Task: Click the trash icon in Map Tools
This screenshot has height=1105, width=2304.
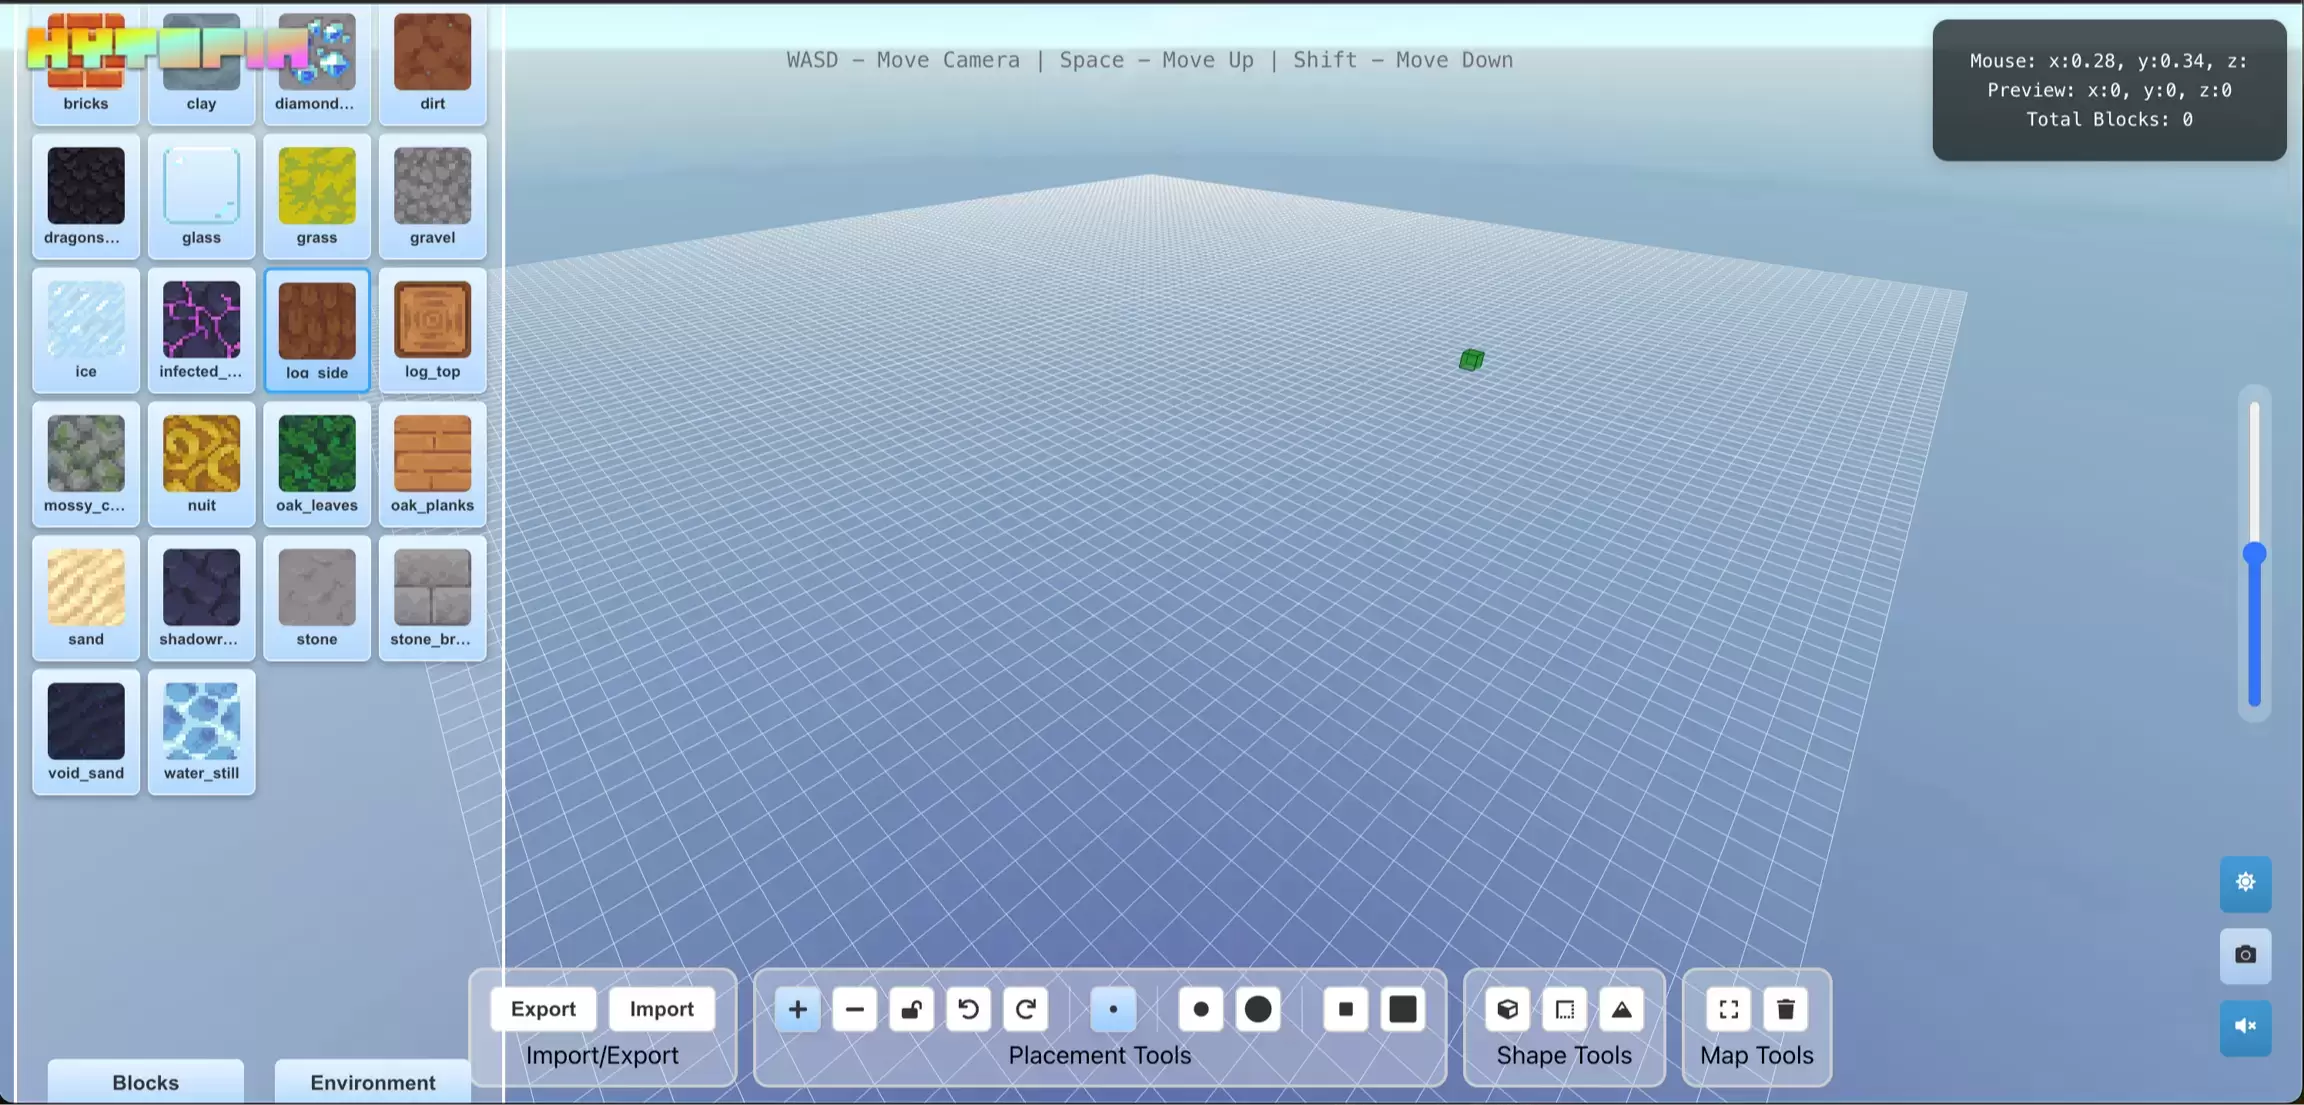Action: tap(1785, 1010)
